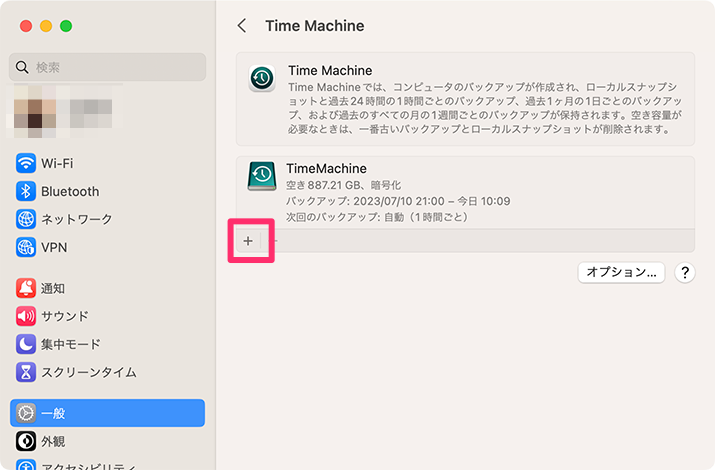Click the 通知 bell icon

[x=26, y=288]
